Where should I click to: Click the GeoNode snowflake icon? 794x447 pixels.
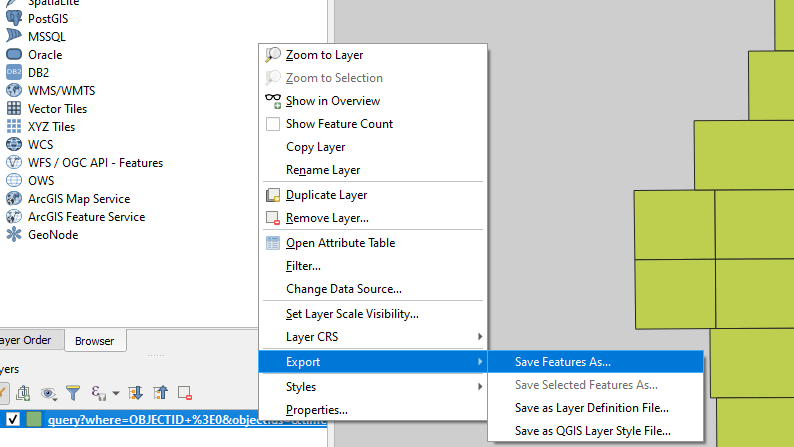14,234
